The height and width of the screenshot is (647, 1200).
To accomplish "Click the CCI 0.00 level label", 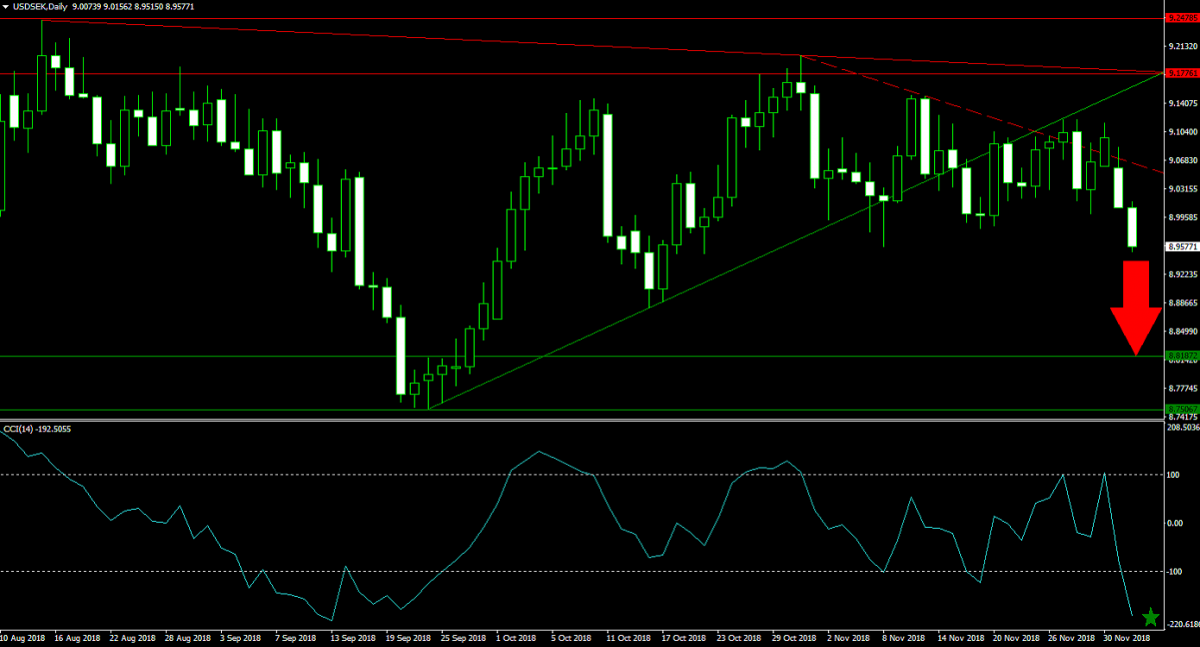I will (x=1177, y=523).
